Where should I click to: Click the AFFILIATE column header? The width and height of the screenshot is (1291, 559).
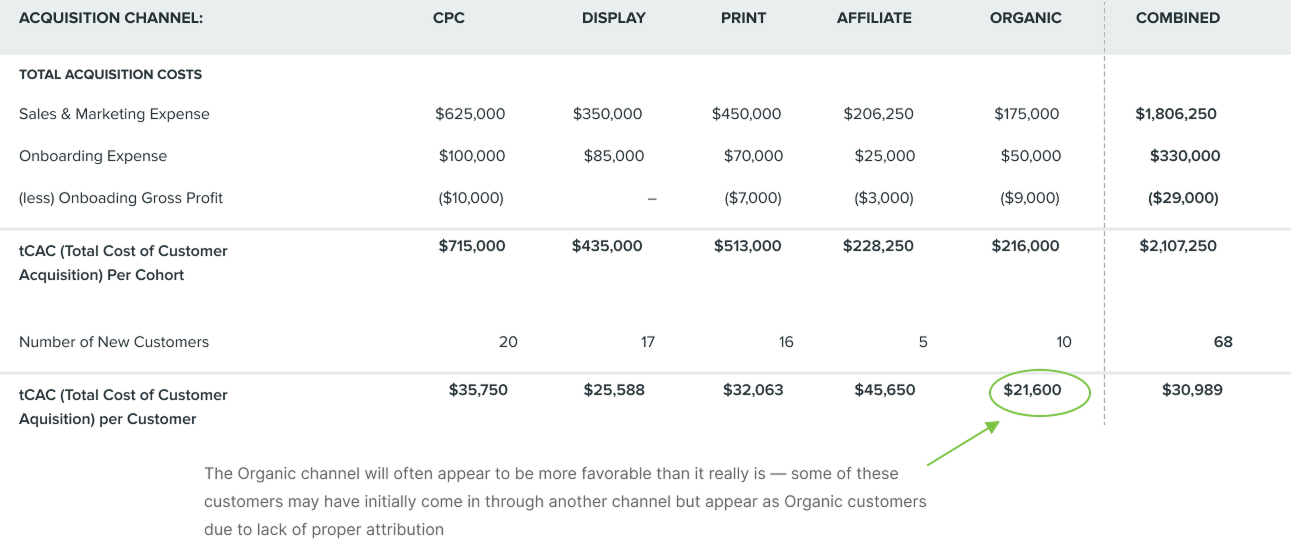click(x=874, y=18)
